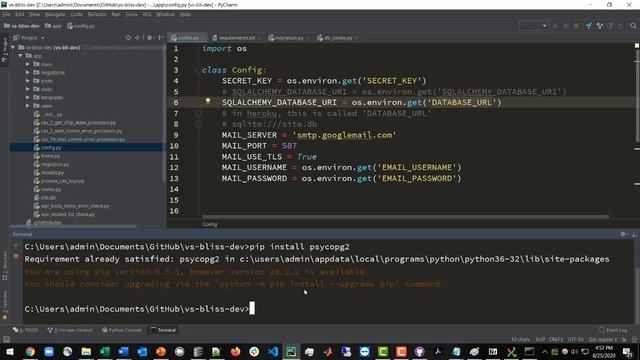Click the locate/scroll-from-source icon in Project panel
Image resolution: width=640 pixels, height=360 pixels.
tap(128, 38)
